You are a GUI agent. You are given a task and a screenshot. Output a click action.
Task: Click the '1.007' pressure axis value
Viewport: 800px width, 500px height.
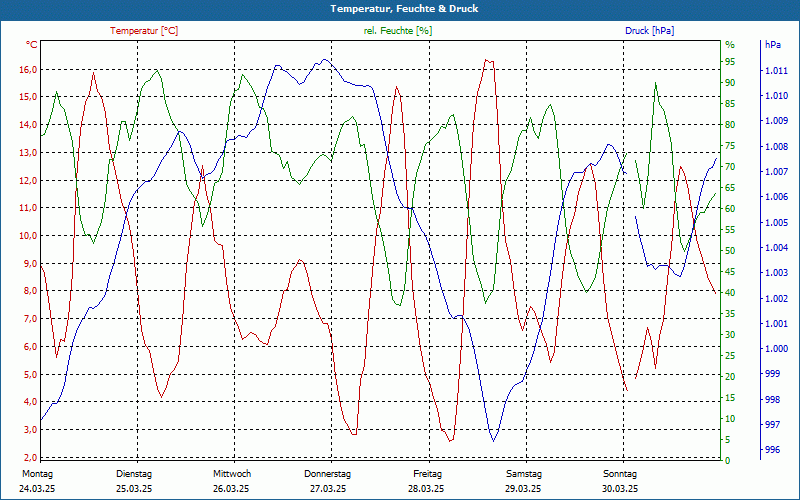tap(777, 171)
